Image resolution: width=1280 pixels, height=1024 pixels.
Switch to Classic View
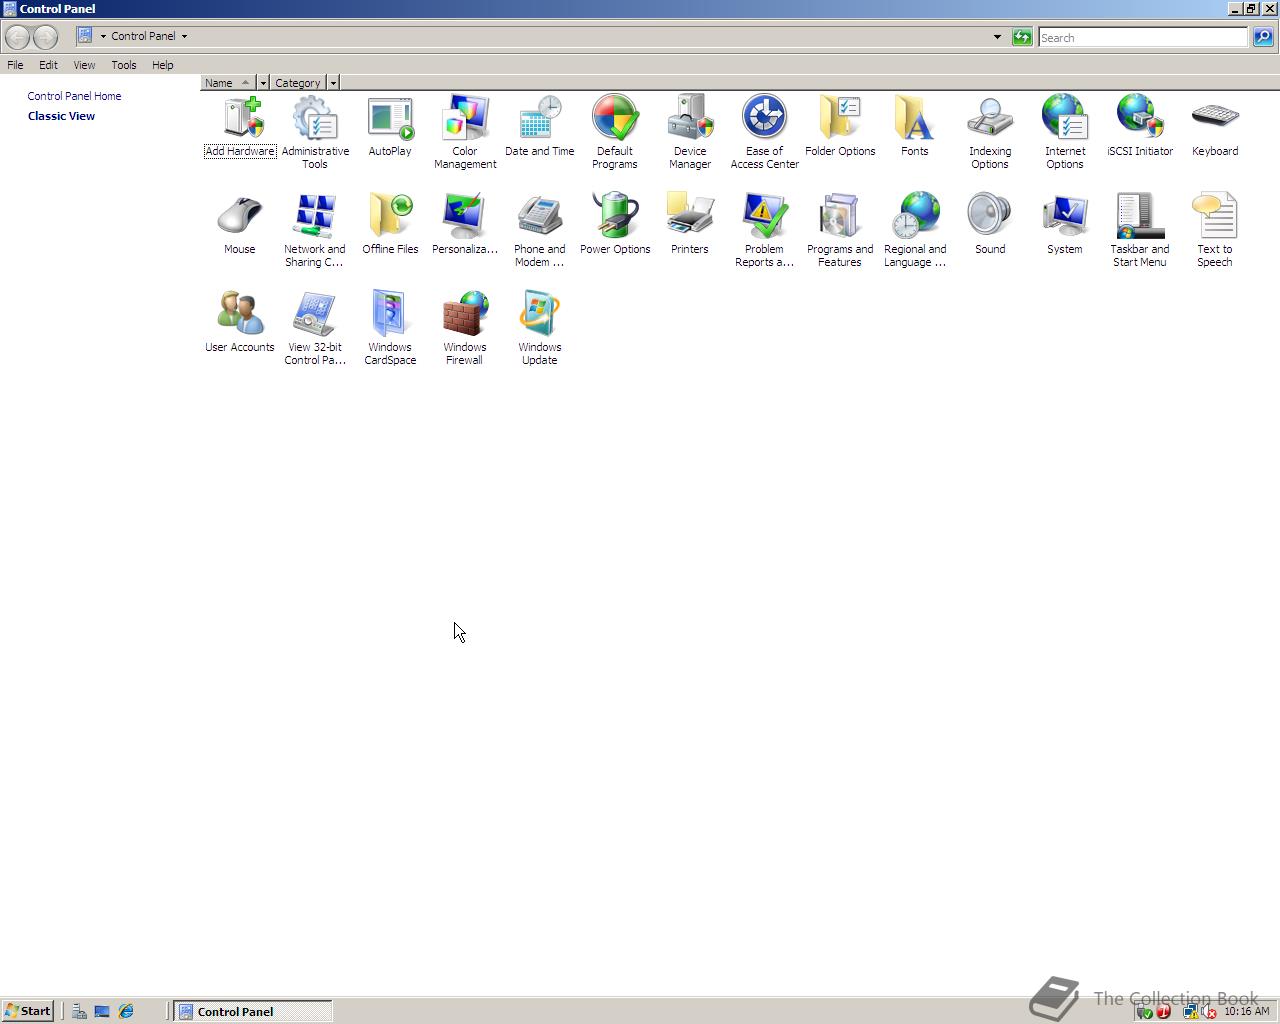(x=62, y=116)
